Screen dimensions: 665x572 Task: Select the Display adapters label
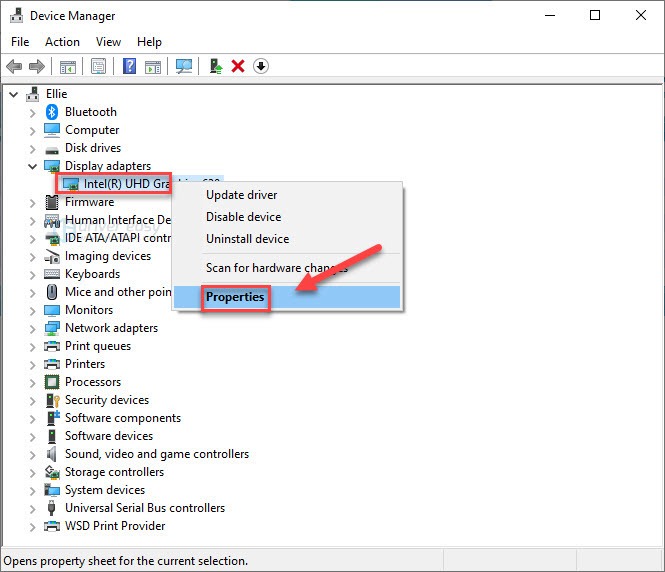pyautogui.click(x=108, y=166)
